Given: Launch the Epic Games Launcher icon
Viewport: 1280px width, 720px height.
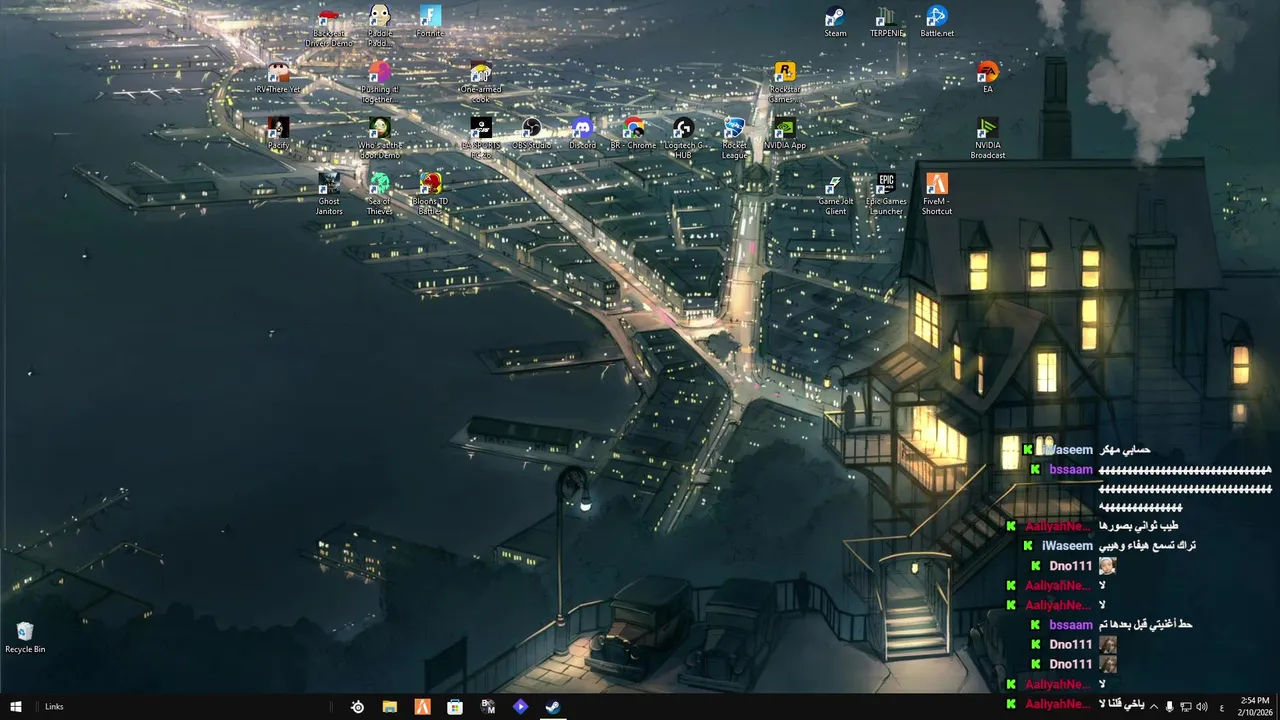Looking at the screenshot, I should click(886, 194).
